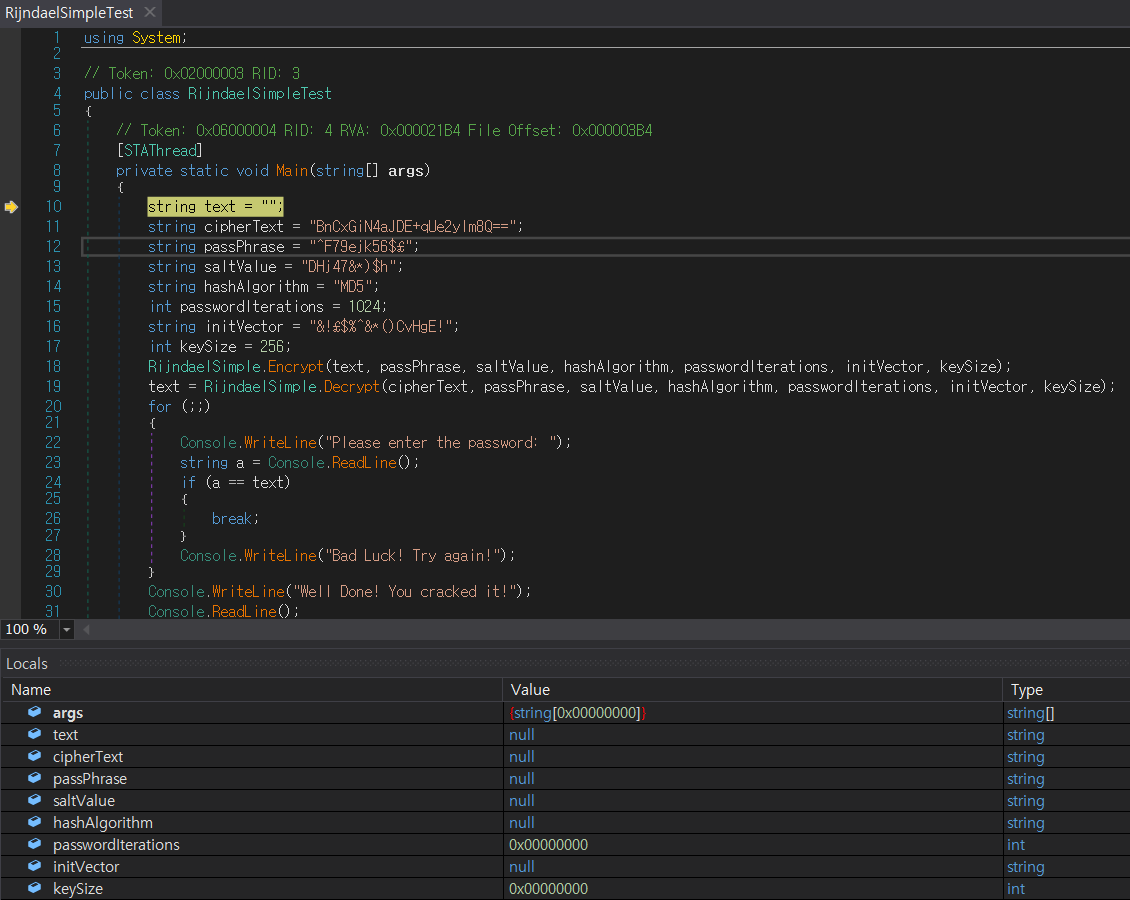
Task: Select the passPhrase row name
Action: pyautogui.click(x=89, y=779)
